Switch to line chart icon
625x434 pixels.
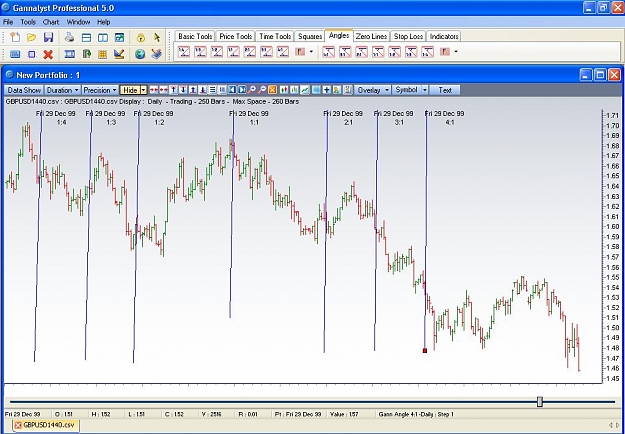[305, 90]
